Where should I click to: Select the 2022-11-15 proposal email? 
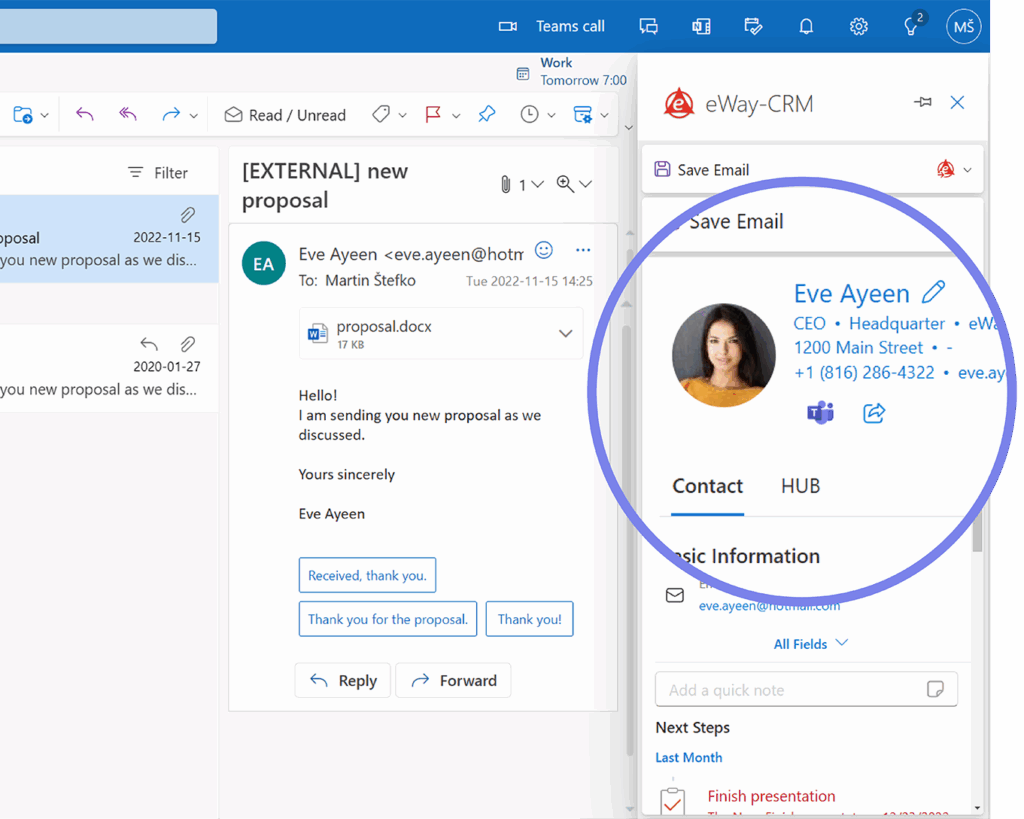point(109,239)
